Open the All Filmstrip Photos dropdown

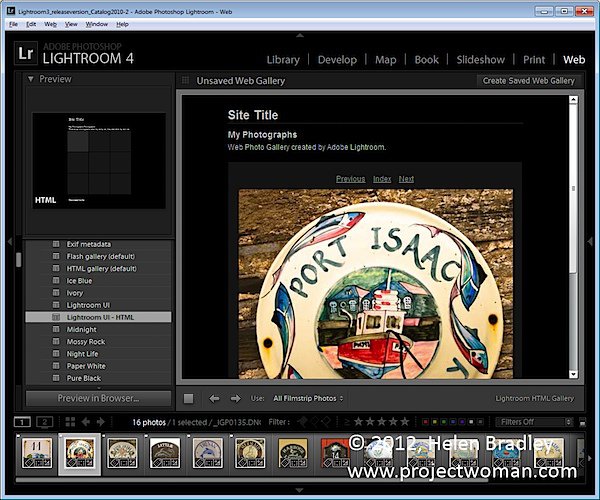tap(308, 399)
